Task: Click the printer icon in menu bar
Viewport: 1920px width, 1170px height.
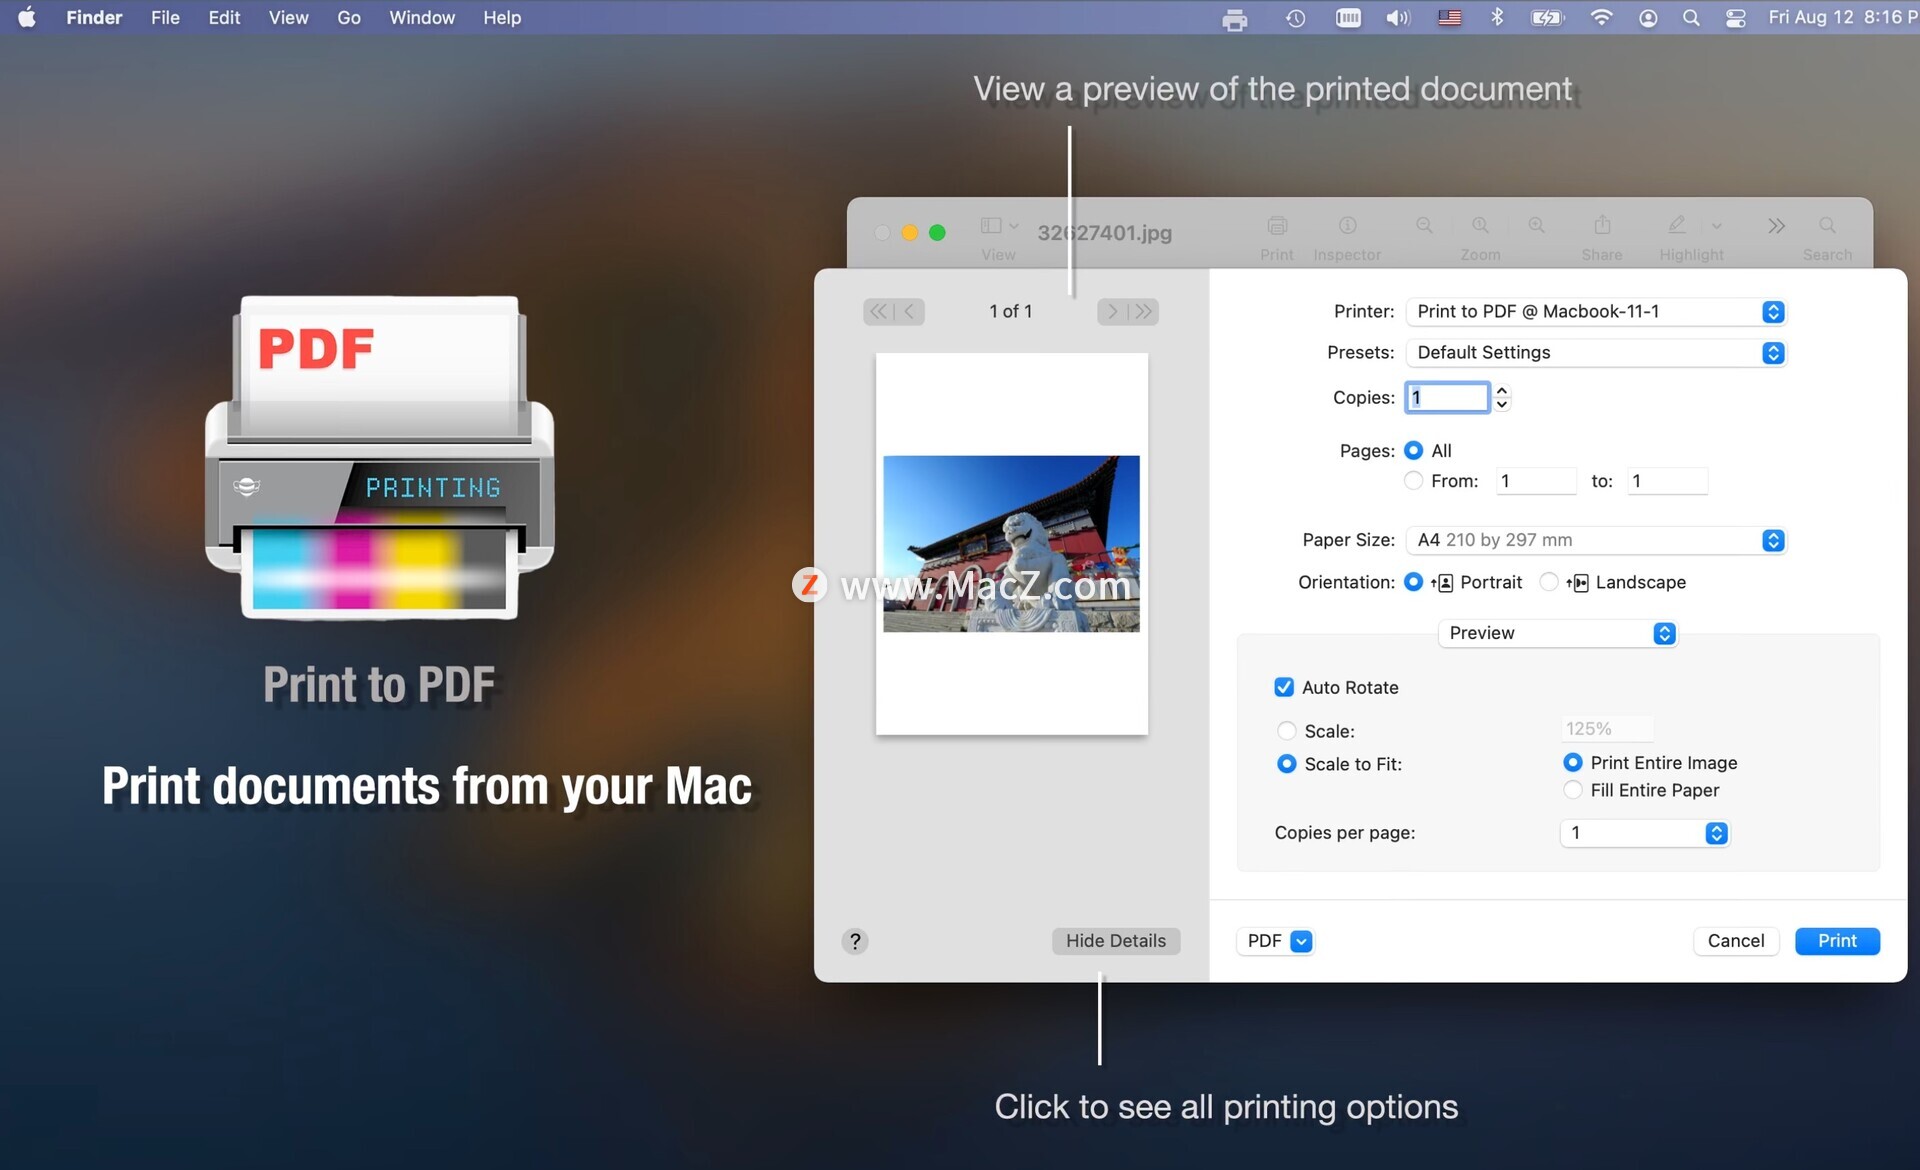Action: (x=1235, y=19)
